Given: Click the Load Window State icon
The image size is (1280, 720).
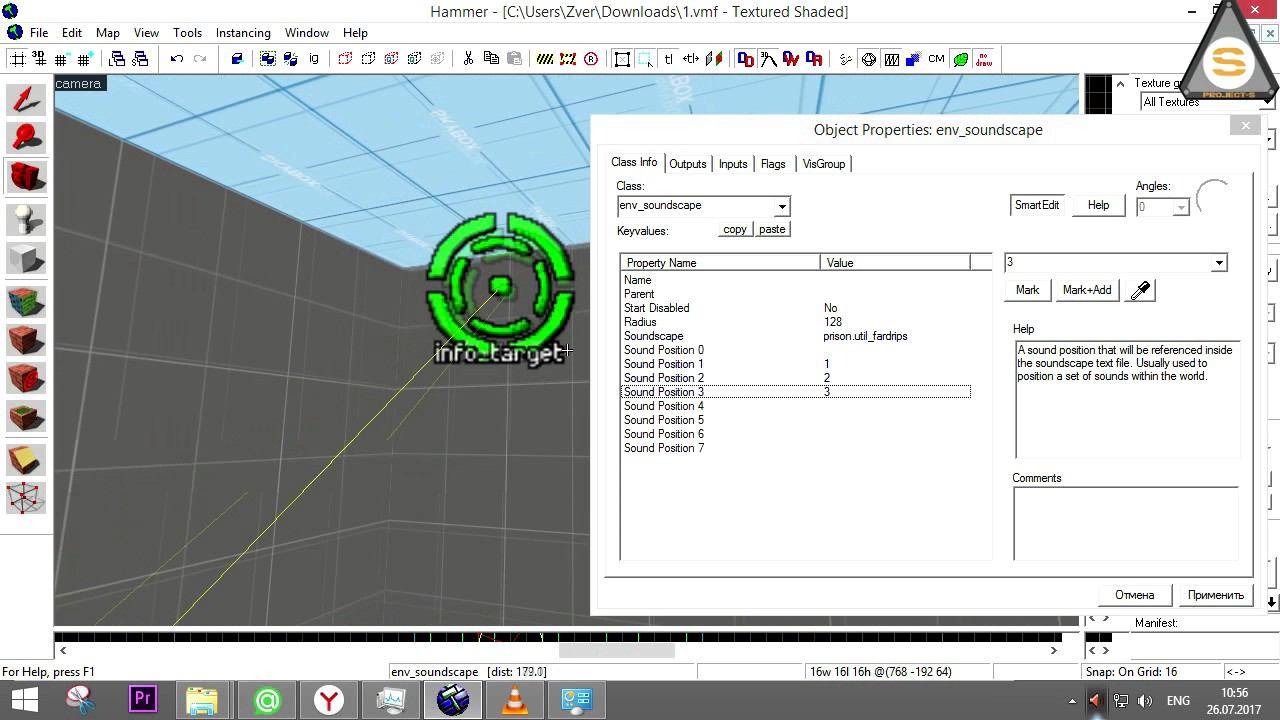Looking at the screenshot, I should click(x=117, y=59).
